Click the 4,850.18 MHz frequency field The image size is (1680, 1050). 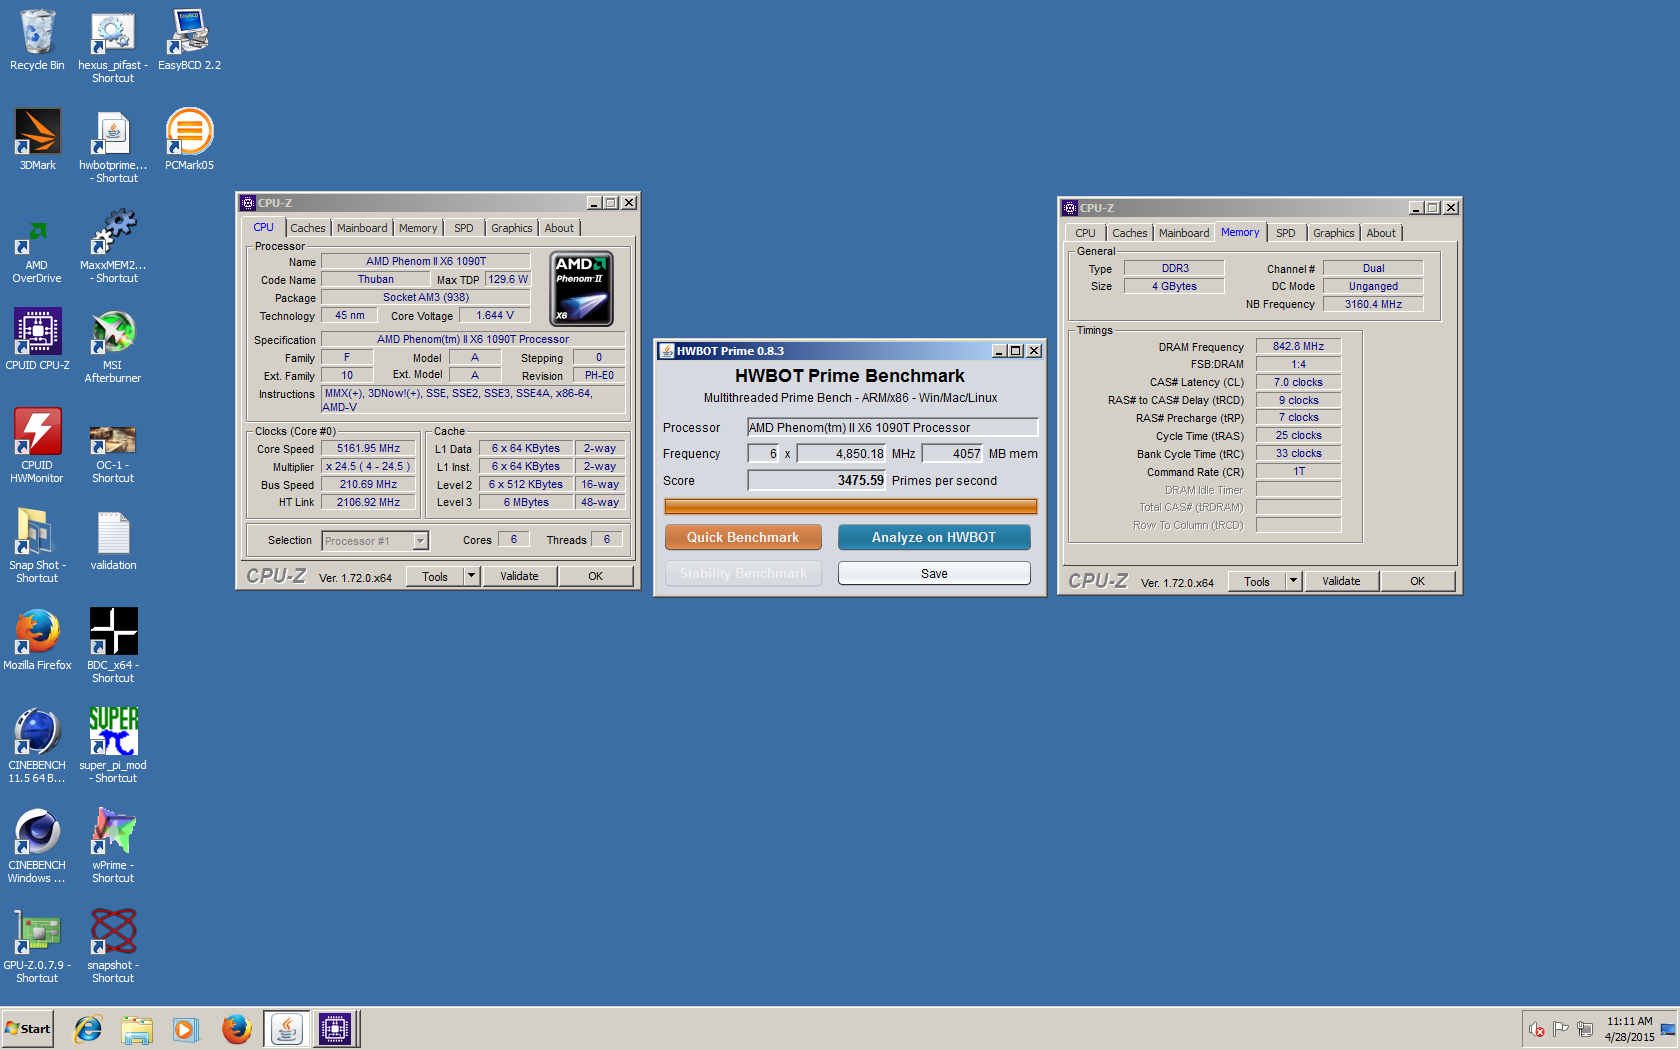point(841,454)
